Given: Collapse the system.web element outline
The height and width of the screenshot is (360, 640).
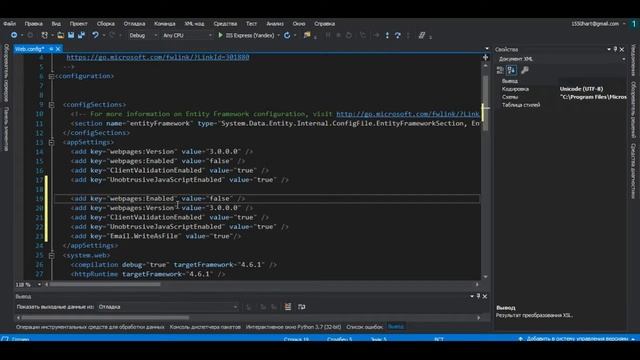Looking at the screenshot, I should (51, 256).
